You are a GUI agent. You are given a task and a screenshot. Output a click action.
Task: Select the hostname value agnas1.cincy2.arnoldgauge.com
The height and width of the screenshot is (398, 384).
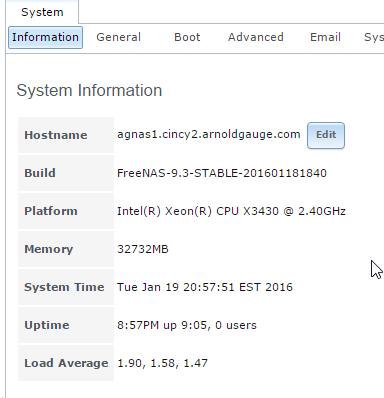click(209, 134)
